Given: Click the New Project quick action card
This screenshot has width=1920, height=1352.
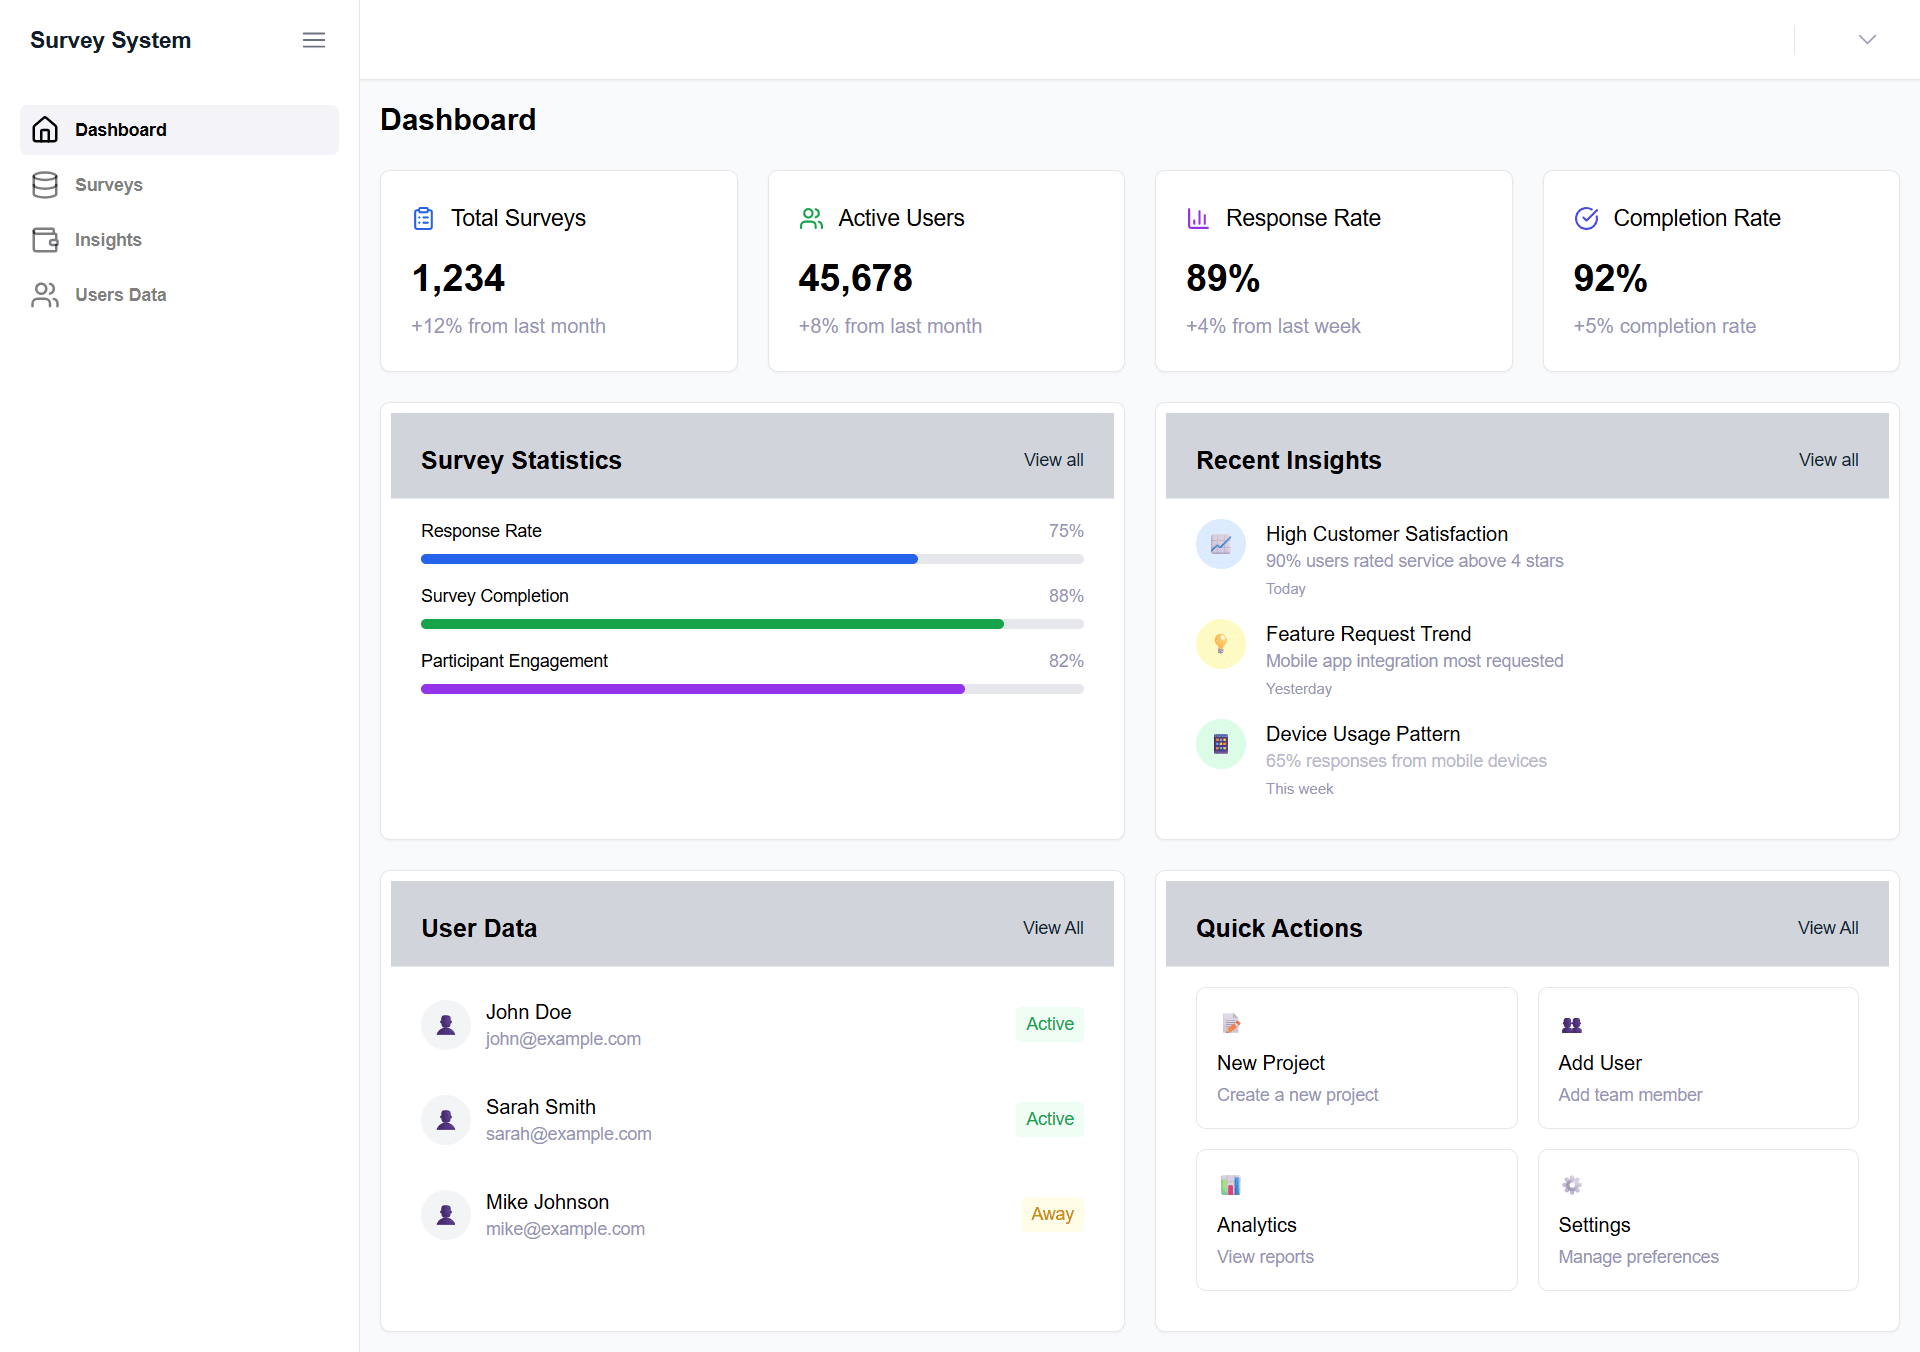Looking at the screenshot, I should [x=1356, y=1058].
